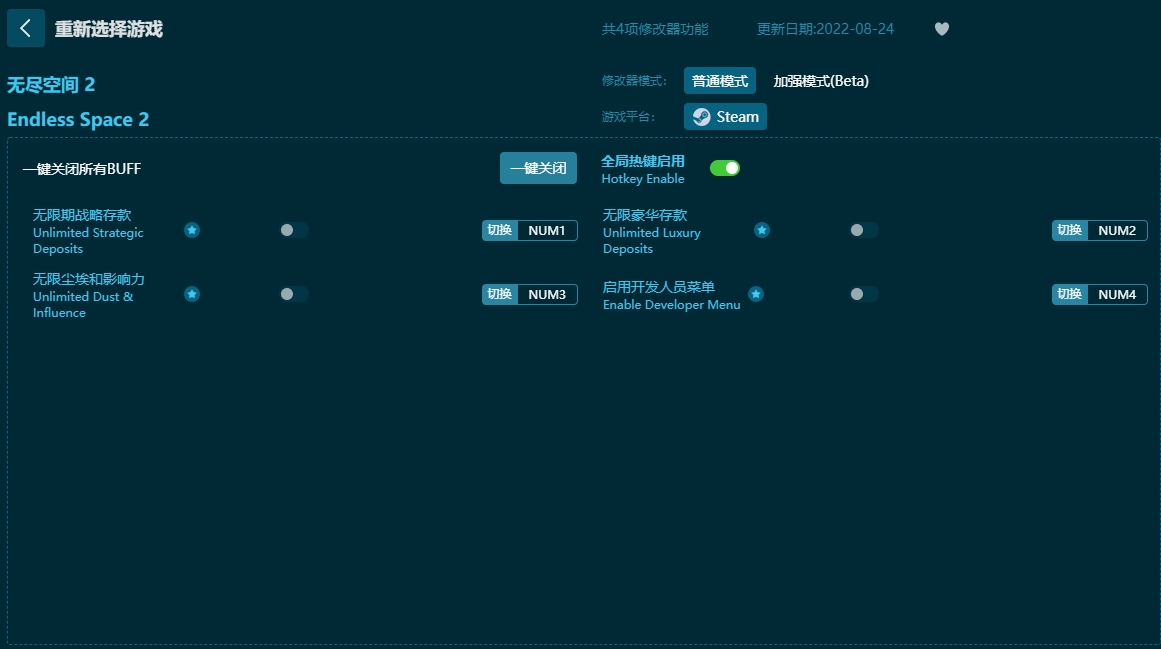The width and height of the screenshot is (1161, 649).
Task: Disable the Hotkey Enable switch
Action: coord(725,168)
